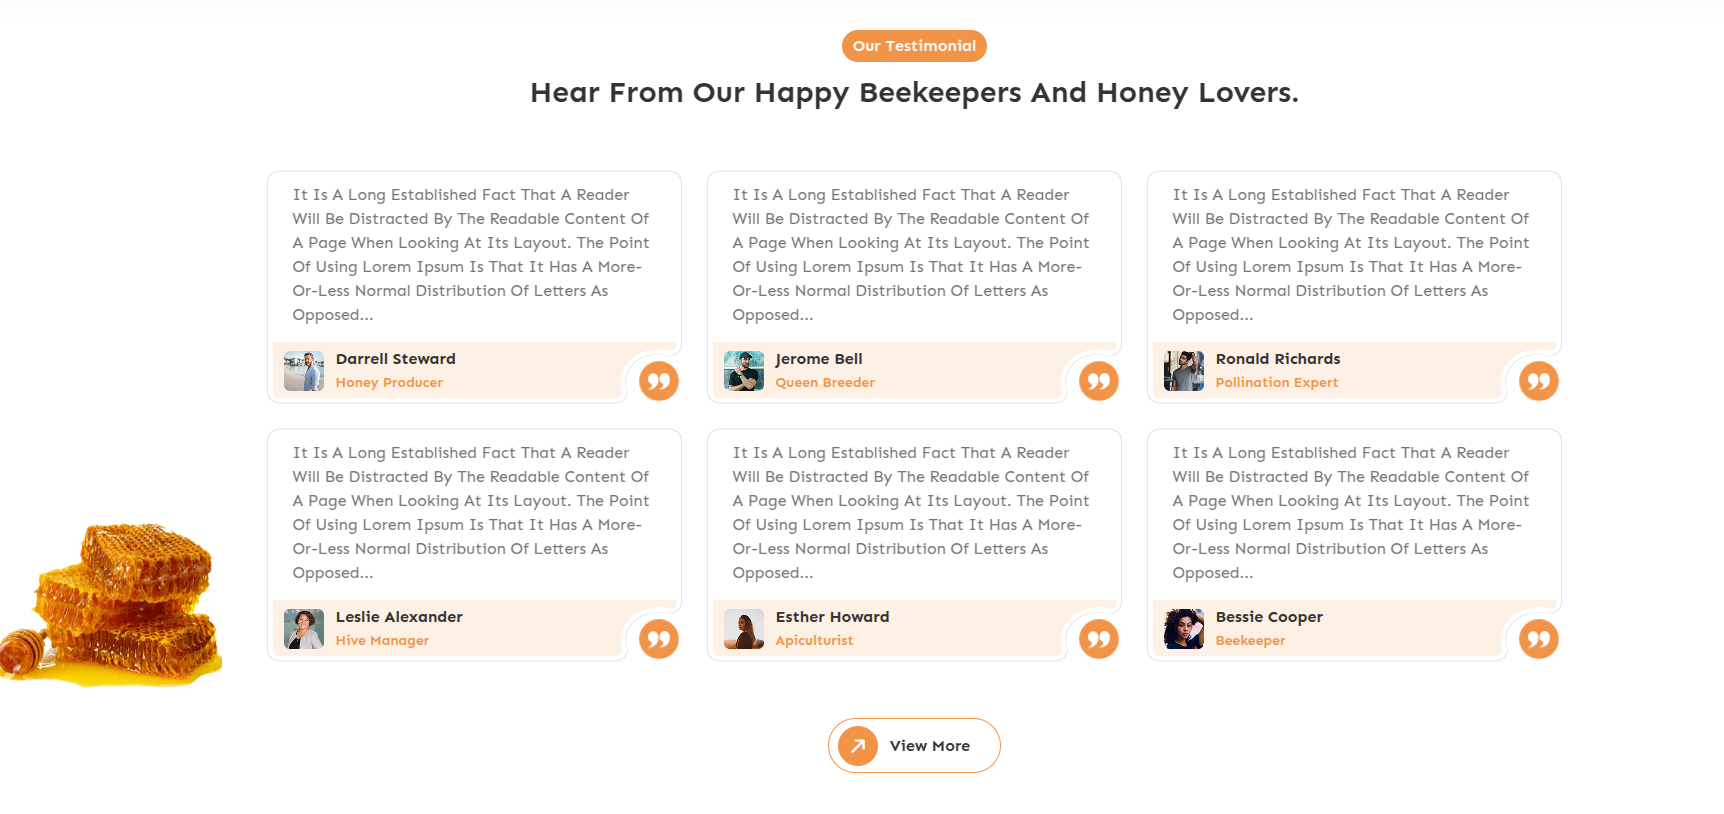Click the arrow icon in View More
1724x814 pixels.
pos(858,746)
